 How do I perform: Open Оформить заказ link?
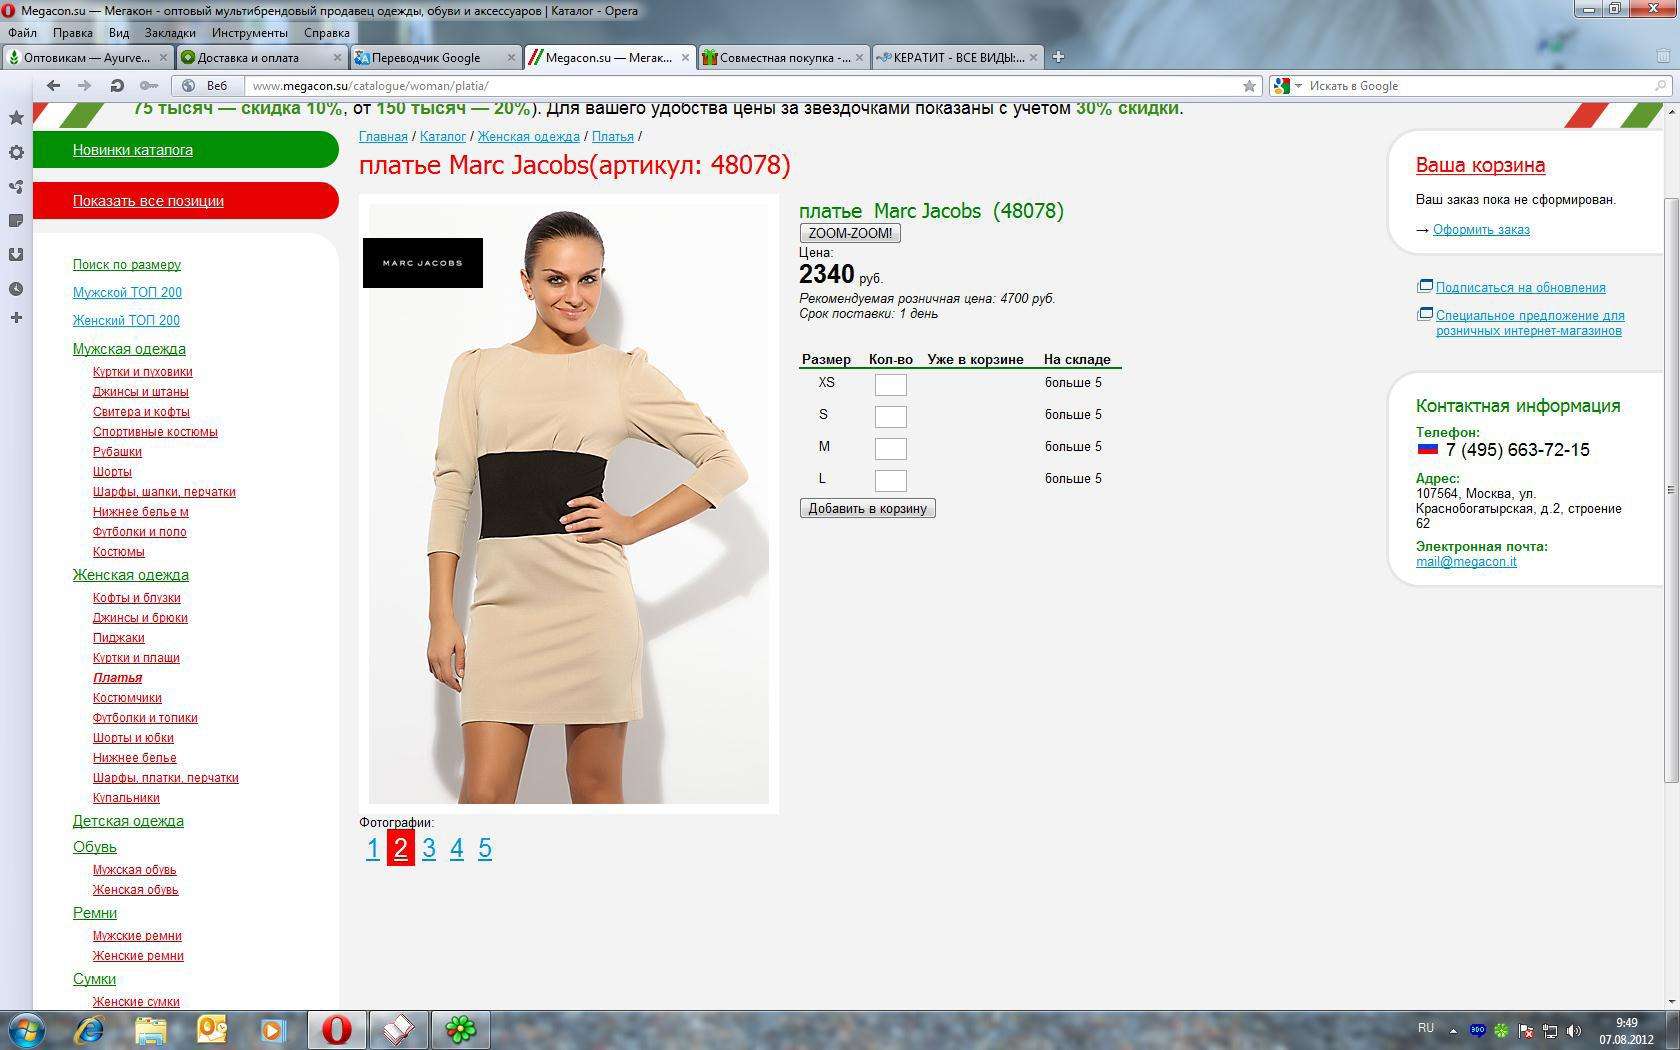(x=1481, y=230)
